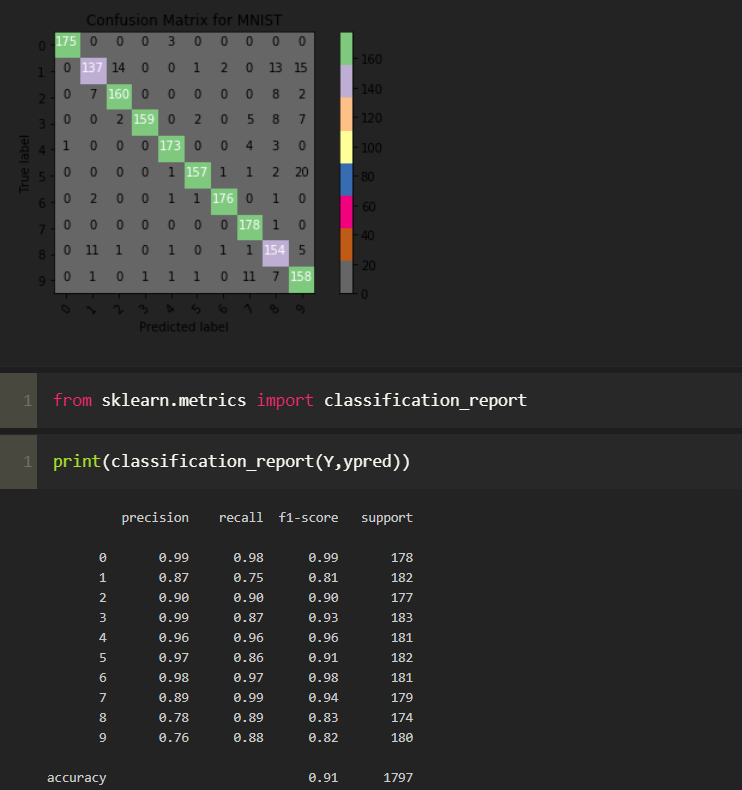Click the diagonal cell showing 175
This screenshot has width=742, height=790.
point(68,45)
